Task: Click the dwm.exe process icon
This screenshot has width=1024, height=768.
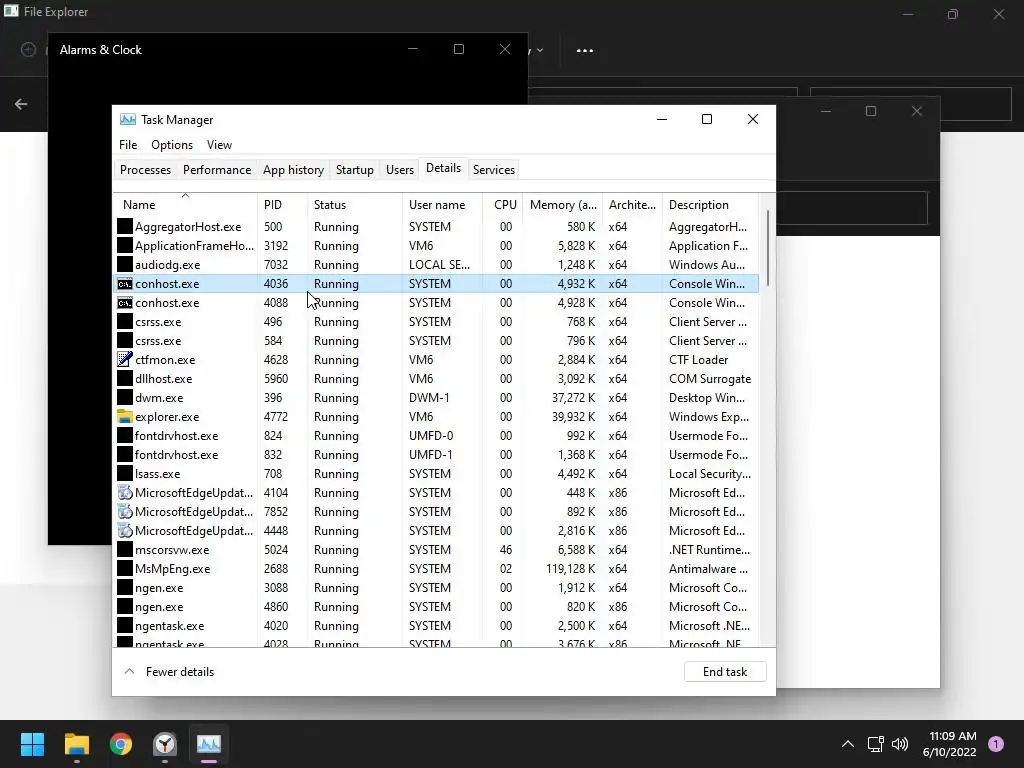Action: pyautogui.click(x=125, y=398)
